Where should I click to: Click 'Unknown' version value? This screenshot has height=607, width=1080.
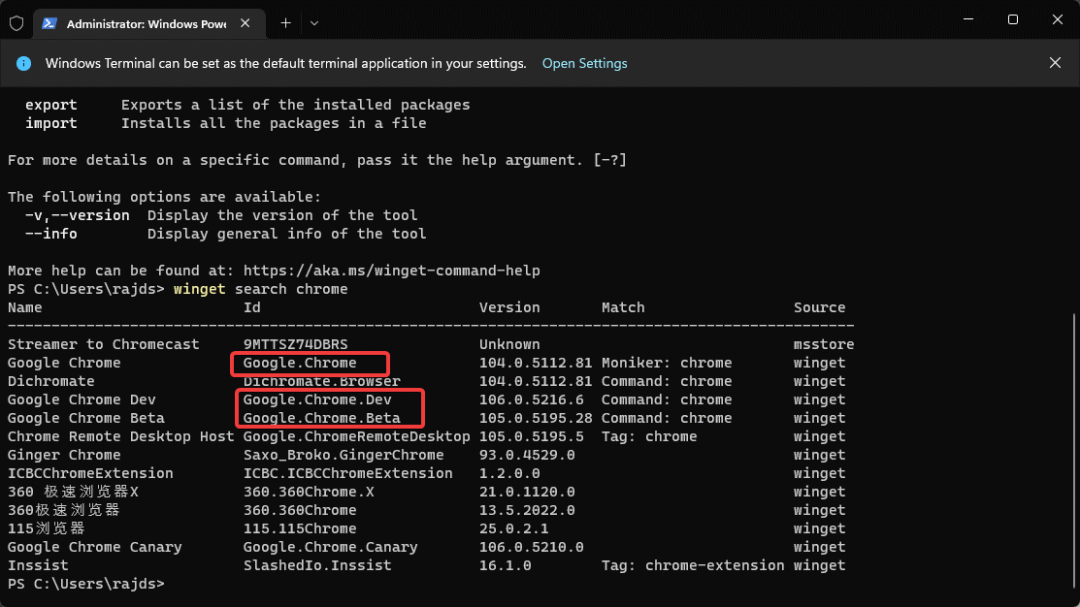(510, 344)
